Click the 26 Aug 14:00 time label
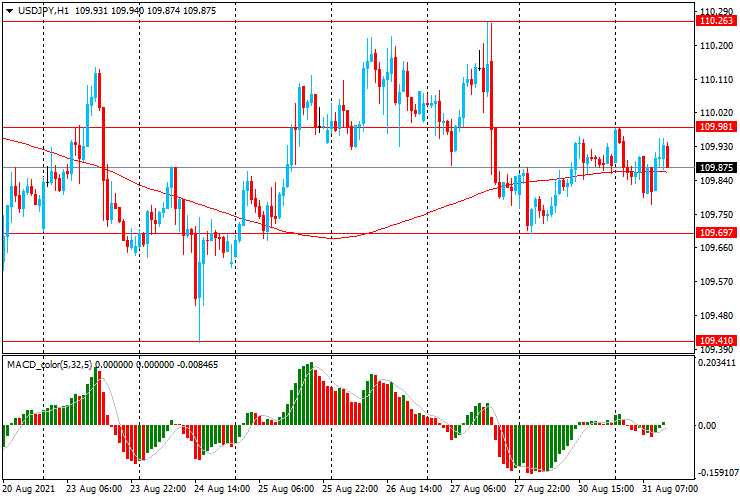Screen dimensions: 740x500 414,488
